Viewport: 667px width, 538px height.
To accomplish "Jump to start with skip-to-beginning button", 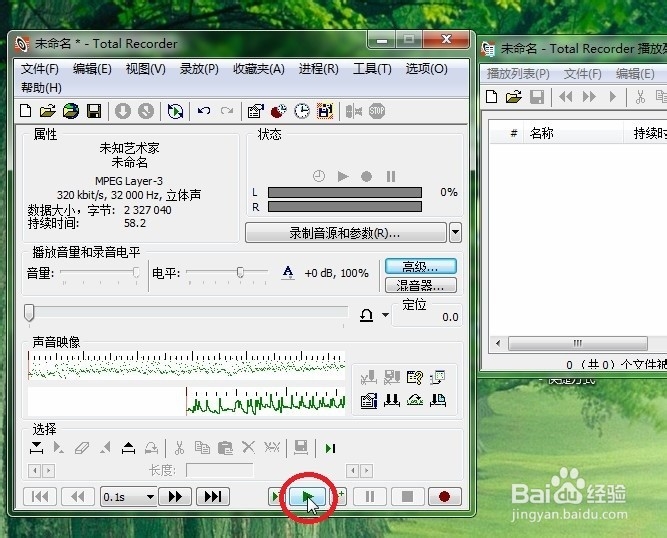I will [40, 496].
